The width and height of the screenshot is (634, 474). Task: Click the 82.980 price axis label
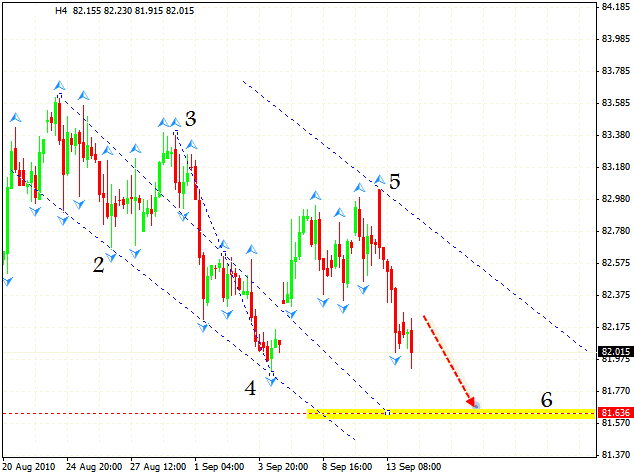pos(616,199)
